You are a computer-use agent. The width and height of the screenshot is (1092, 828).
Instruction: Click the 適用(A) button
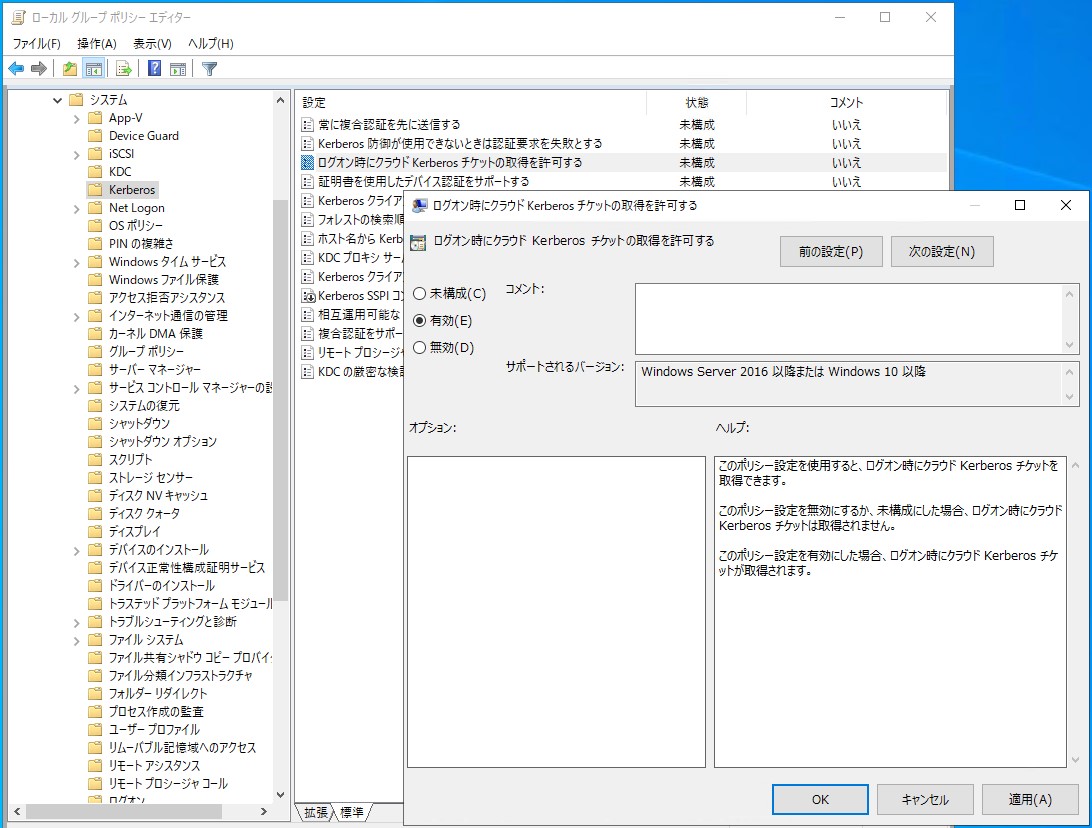1029,799
